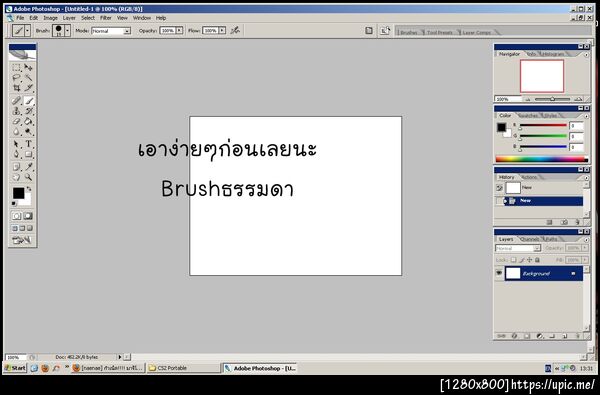
Task: Reset default colors icon in toolbox
Action: coord(15,204)
